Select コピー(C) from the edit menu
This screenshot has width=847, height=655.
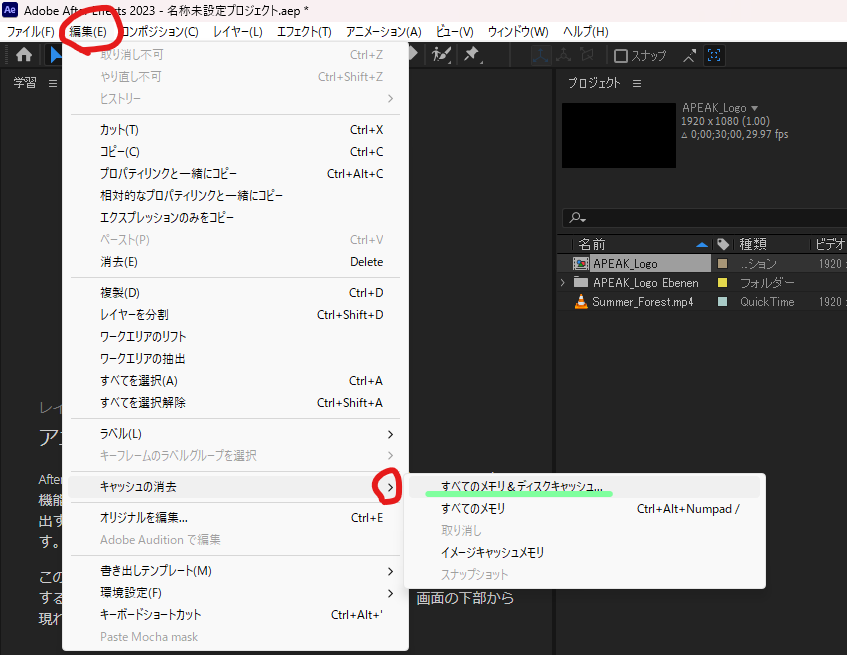[x=236, y=152]
